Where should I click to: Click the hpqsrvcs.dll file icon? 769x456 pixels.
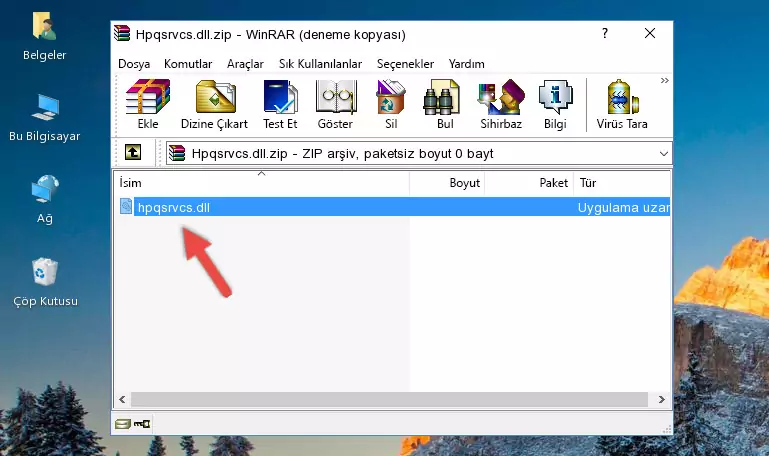tap(126, 206)
